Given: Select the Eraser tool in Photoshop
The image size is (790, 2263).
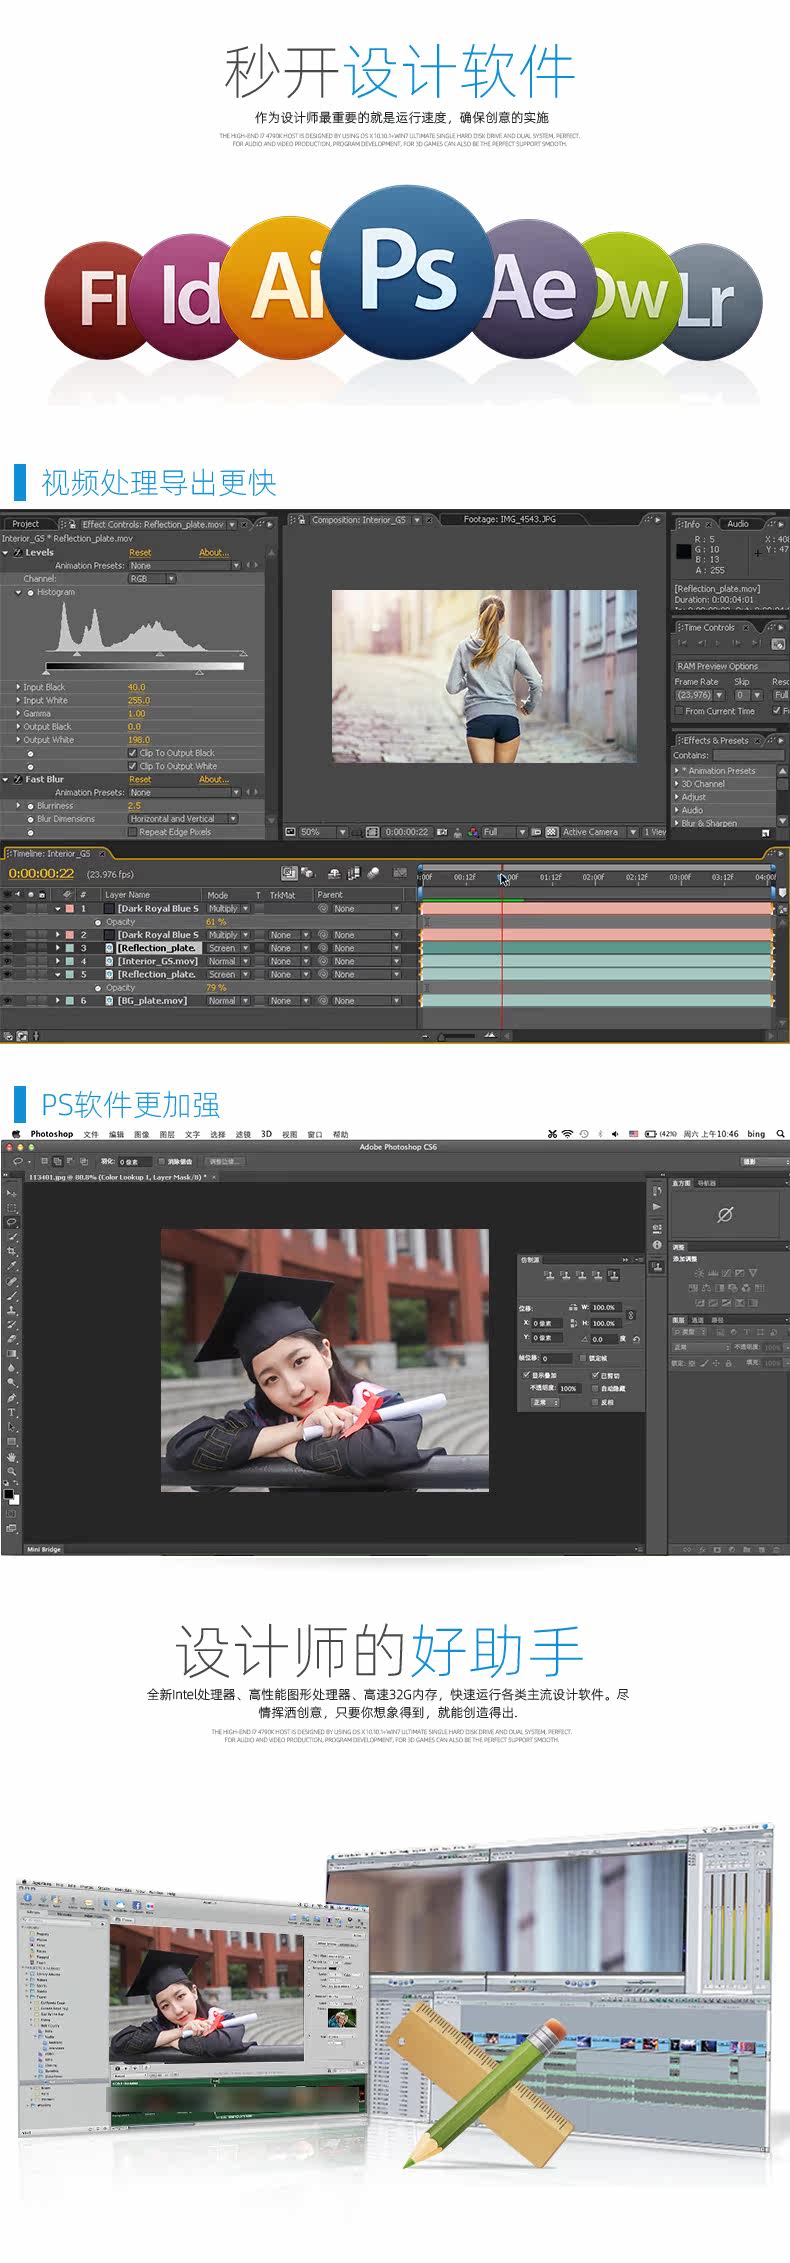Looking at the screenshot, I should click(12, 1339).
